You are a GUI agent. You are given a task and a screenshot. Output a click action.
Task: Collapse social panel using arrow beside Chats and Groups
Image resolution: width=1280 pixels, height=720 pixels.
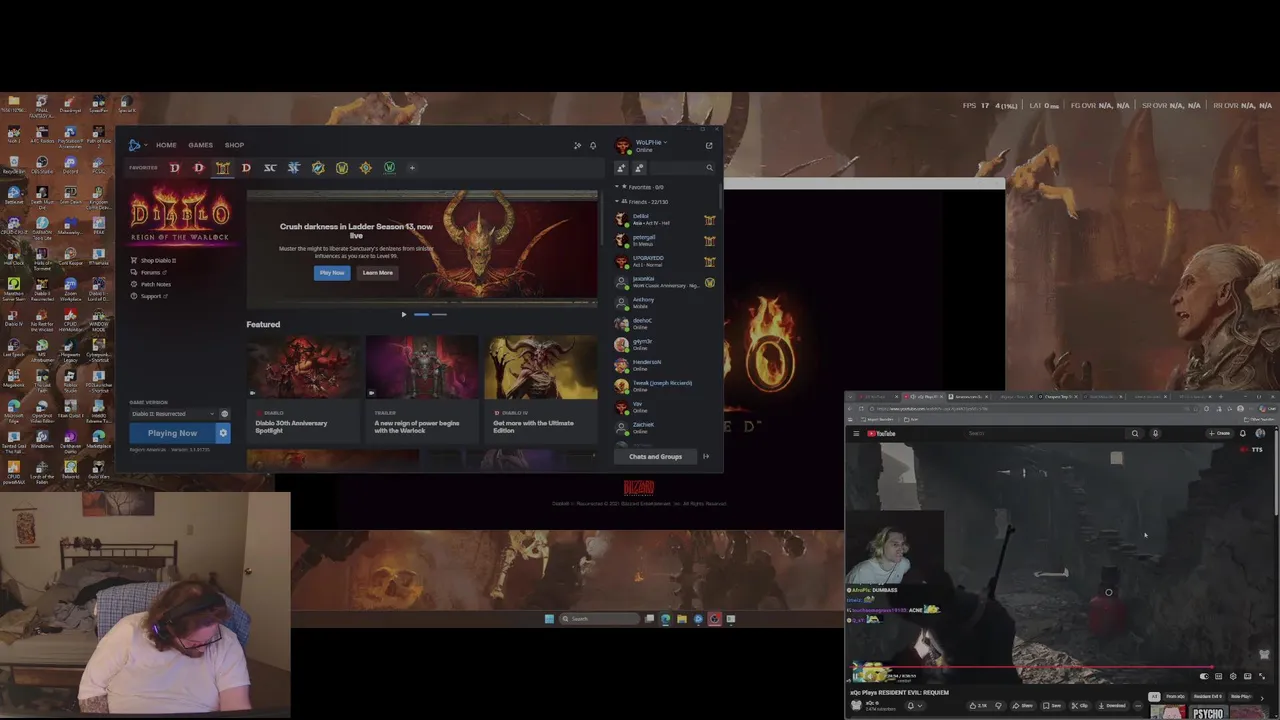(706, 457)
